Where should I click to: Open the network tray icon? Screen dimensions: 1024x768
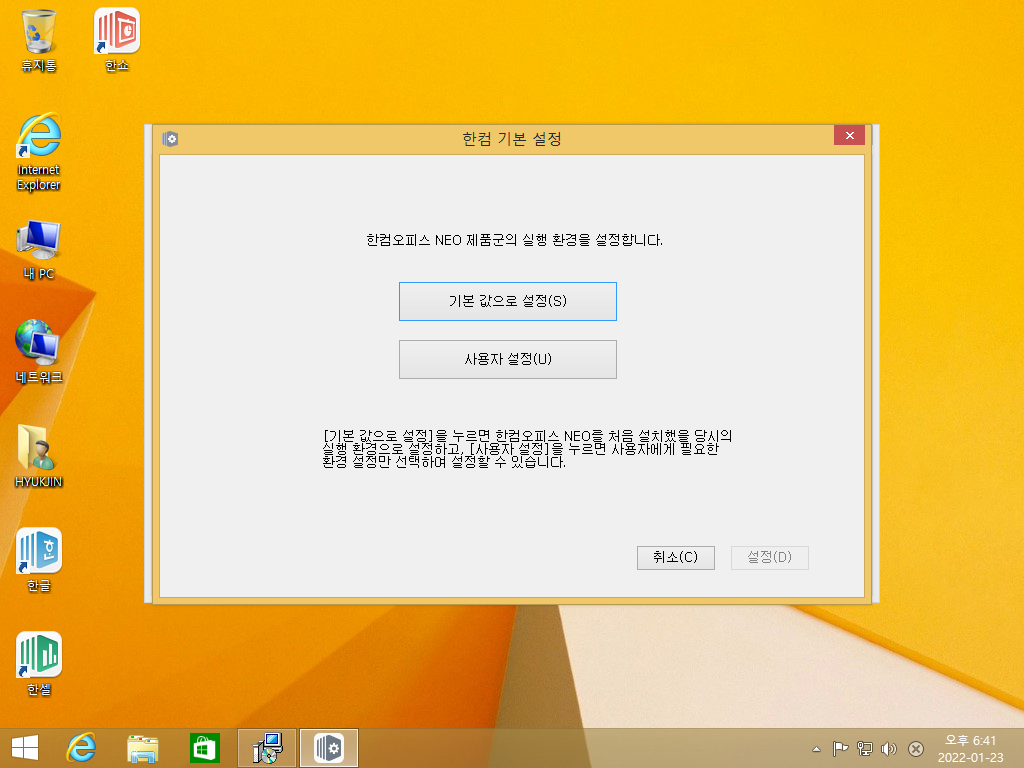(865, 749)
